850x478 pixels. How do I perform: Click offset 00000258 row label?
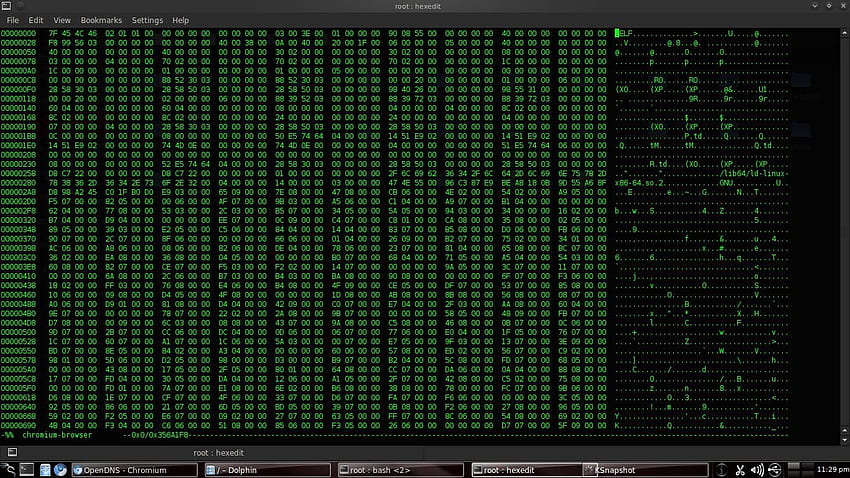(x=18, y=173)
